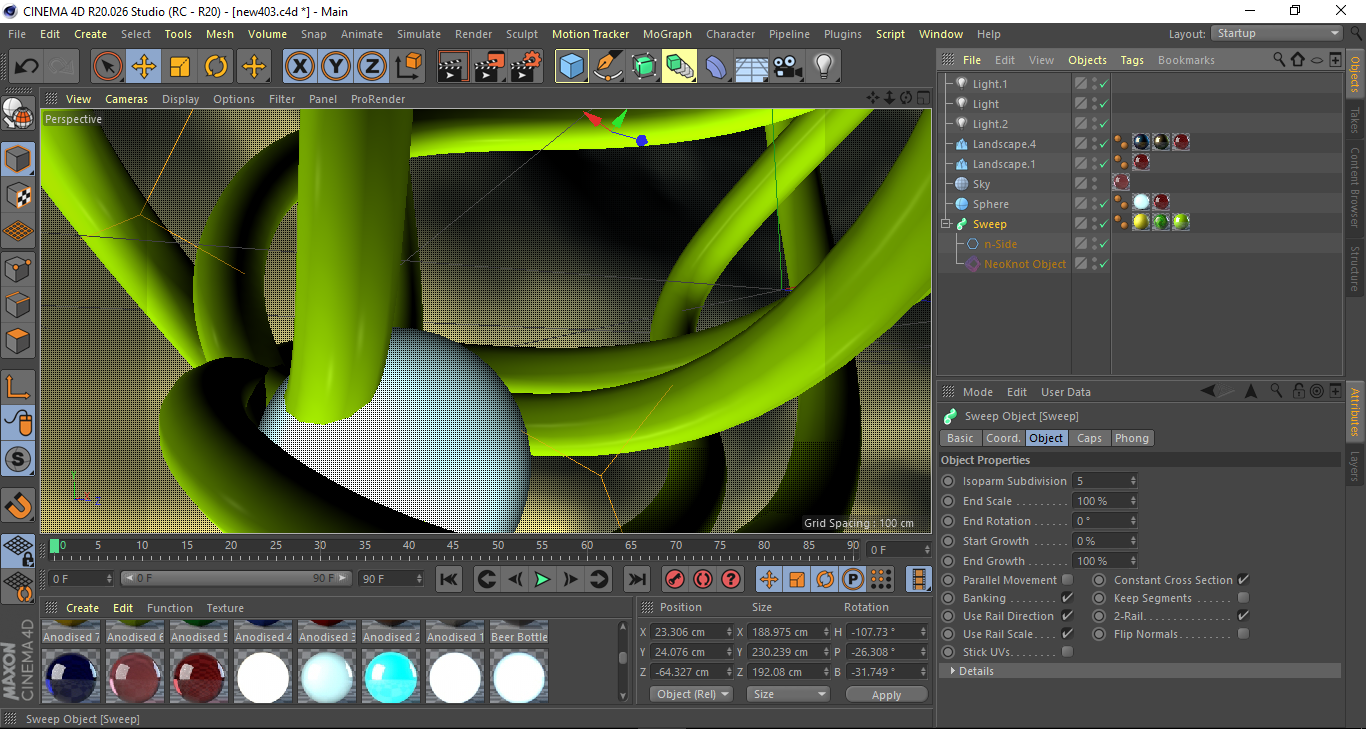This screenshot has width=1366, height=729.
Task: Open the Spline Pen tool
Action: [608, 67]
